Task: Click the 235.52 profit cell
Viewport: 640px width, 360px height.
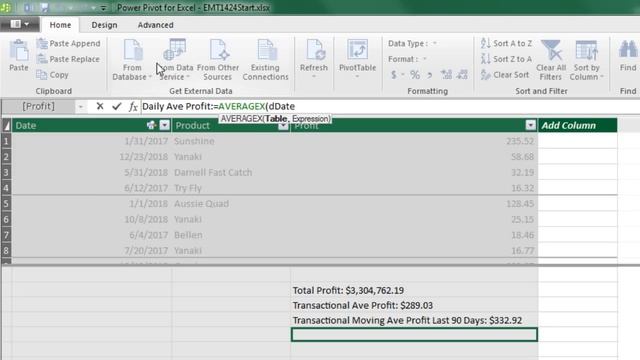Action: click(414, 141)
